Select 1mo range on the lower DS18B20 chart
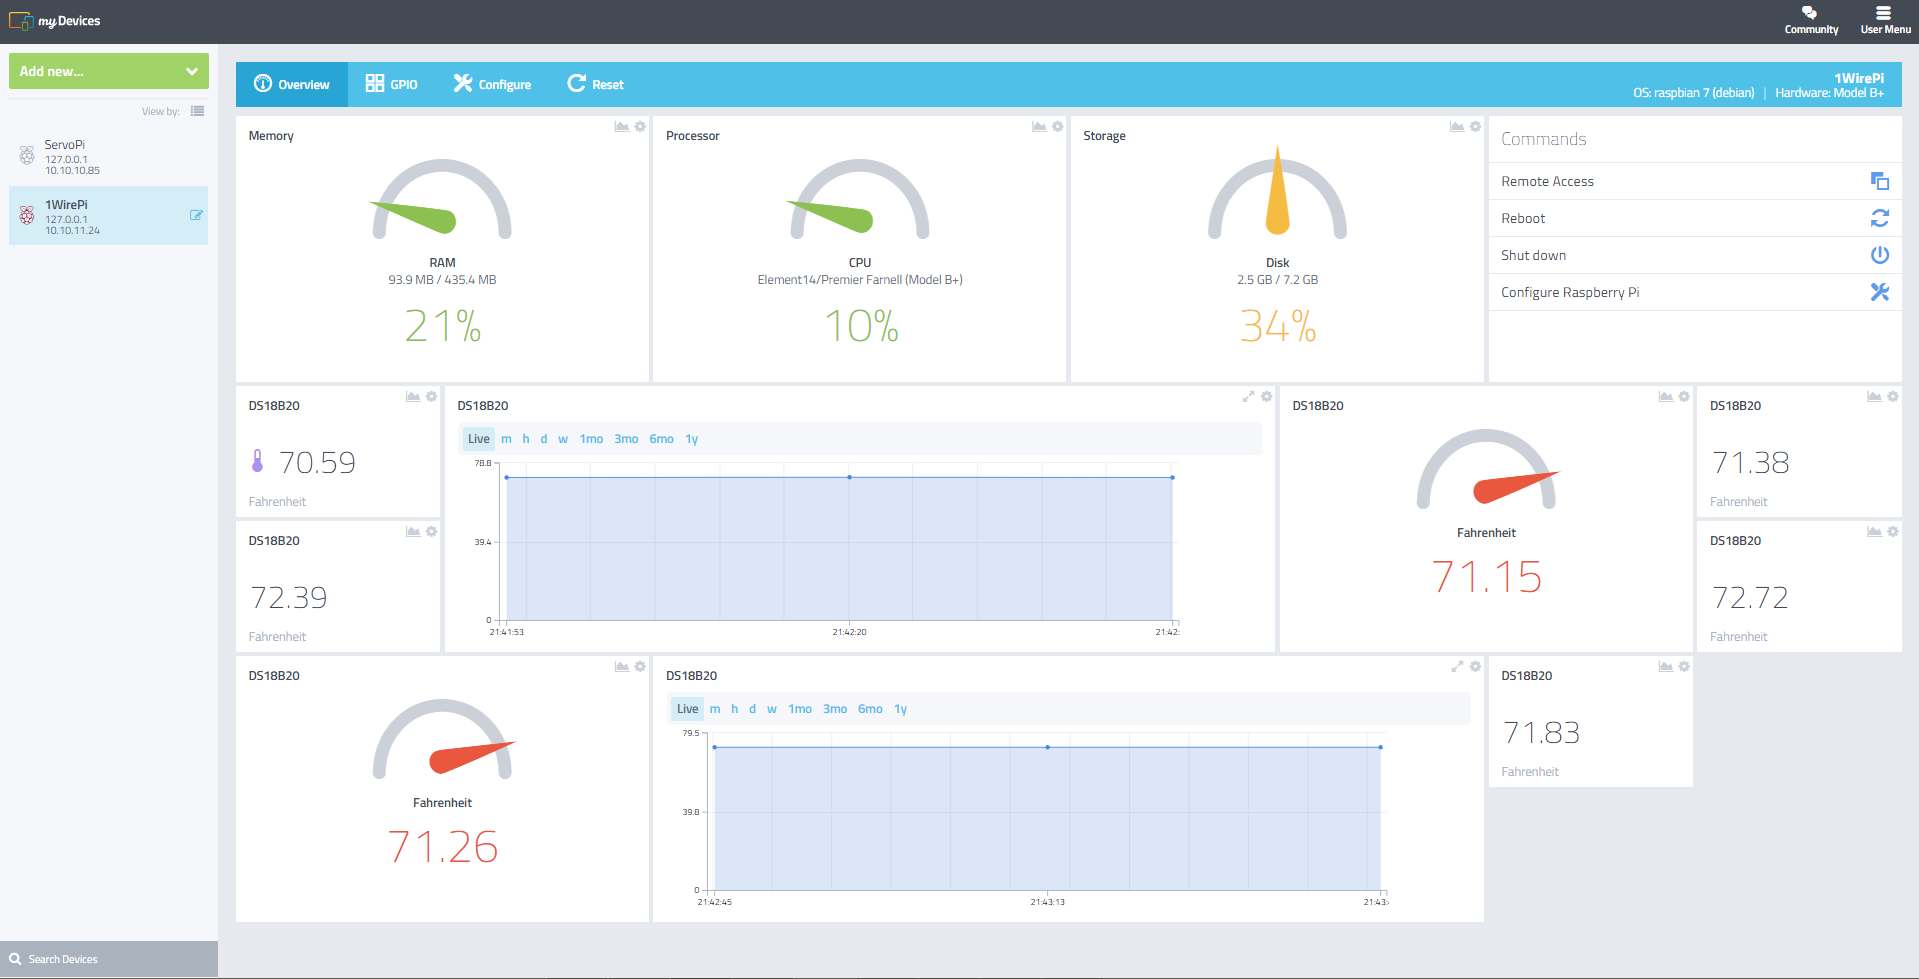 [x=800, y=709]
